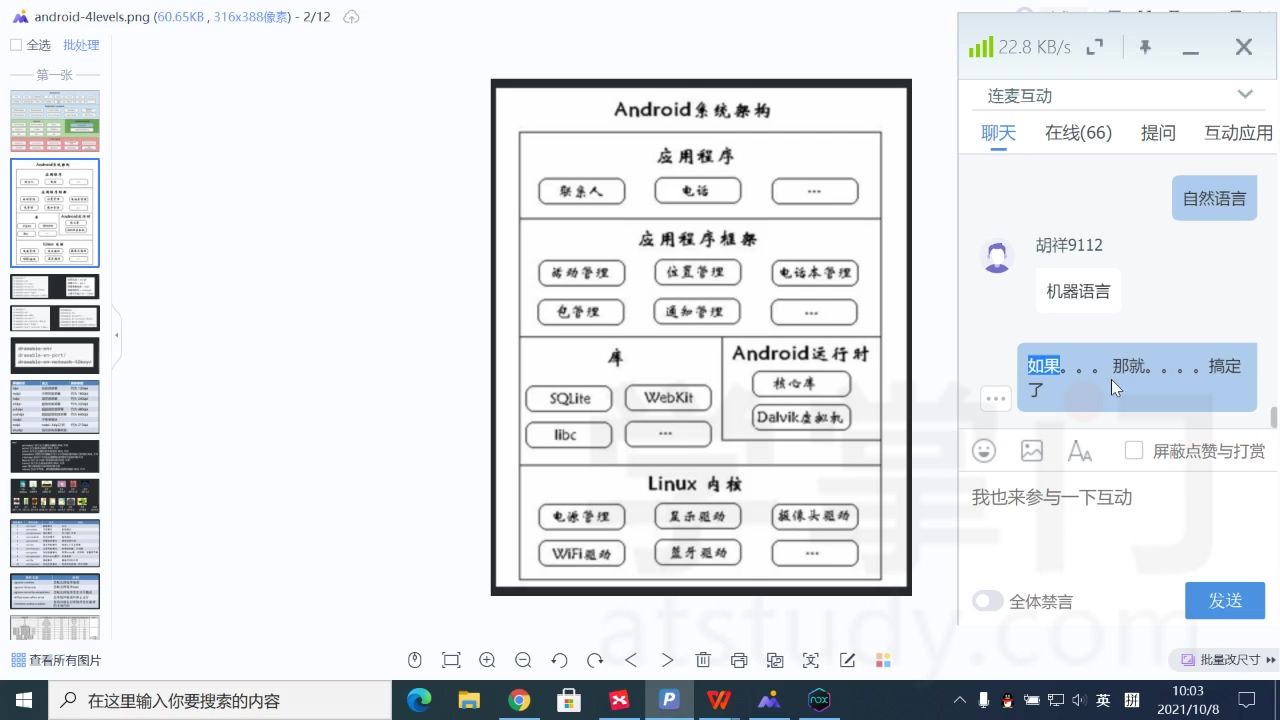Click the 机器语言 chat message bubble

point(1078,291)
